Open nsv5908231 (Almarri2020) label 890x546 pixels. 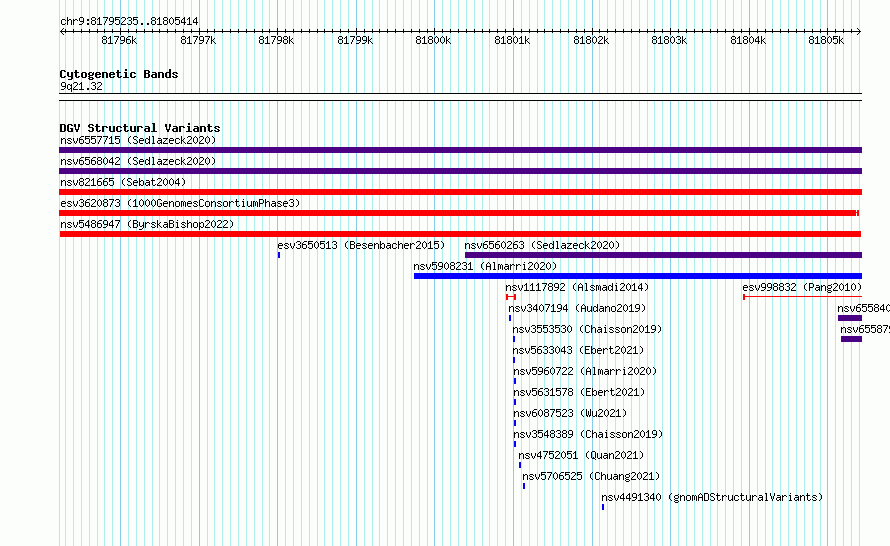coord(485,266)
